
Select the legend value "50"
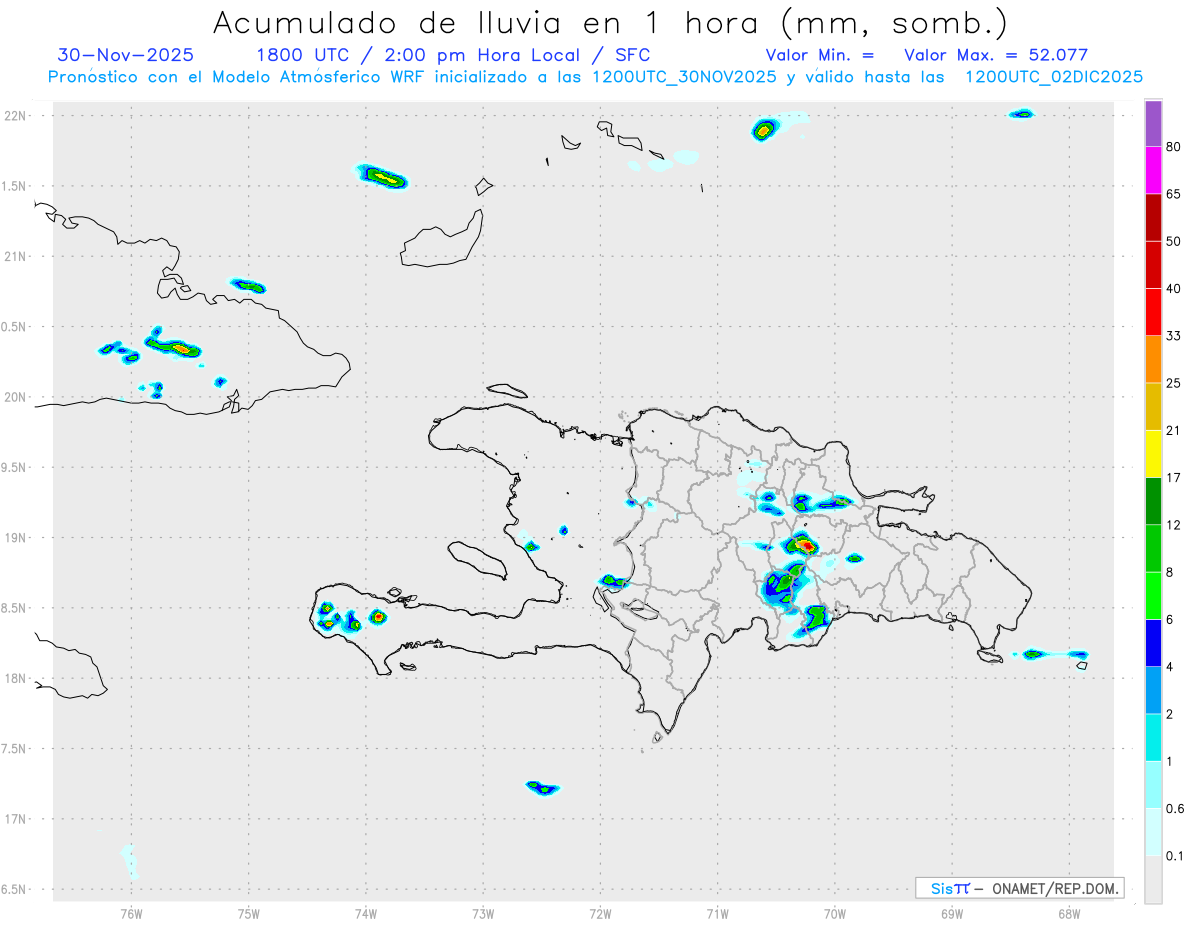[x=1174, y=241]
